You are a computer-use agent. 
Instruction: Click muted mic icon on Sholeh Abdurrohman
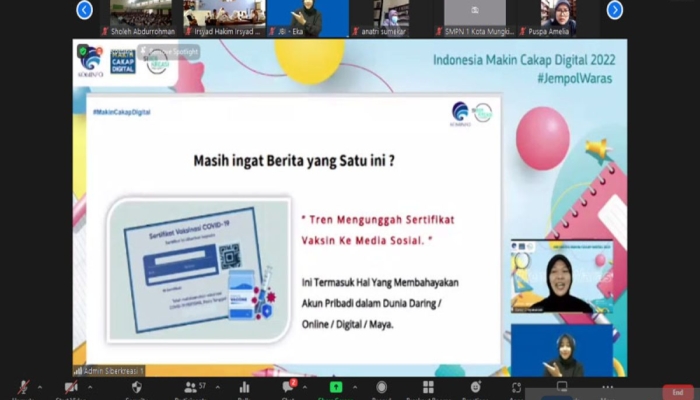coord(105,31)
